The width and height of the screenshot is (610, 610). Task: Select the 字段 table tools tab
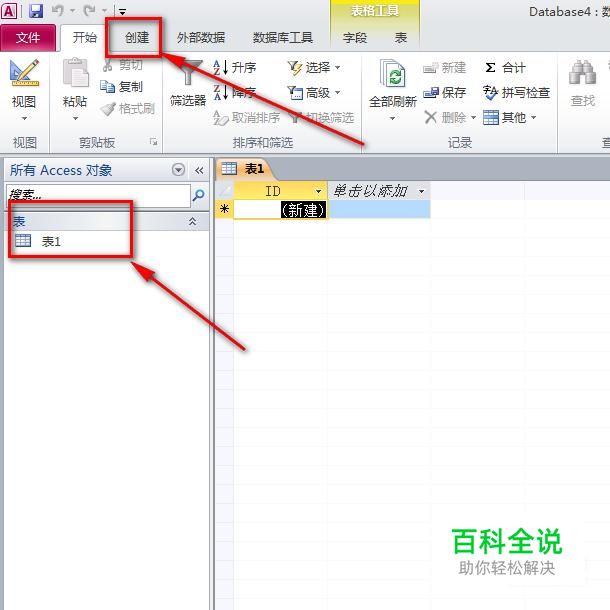coord(355,38)
